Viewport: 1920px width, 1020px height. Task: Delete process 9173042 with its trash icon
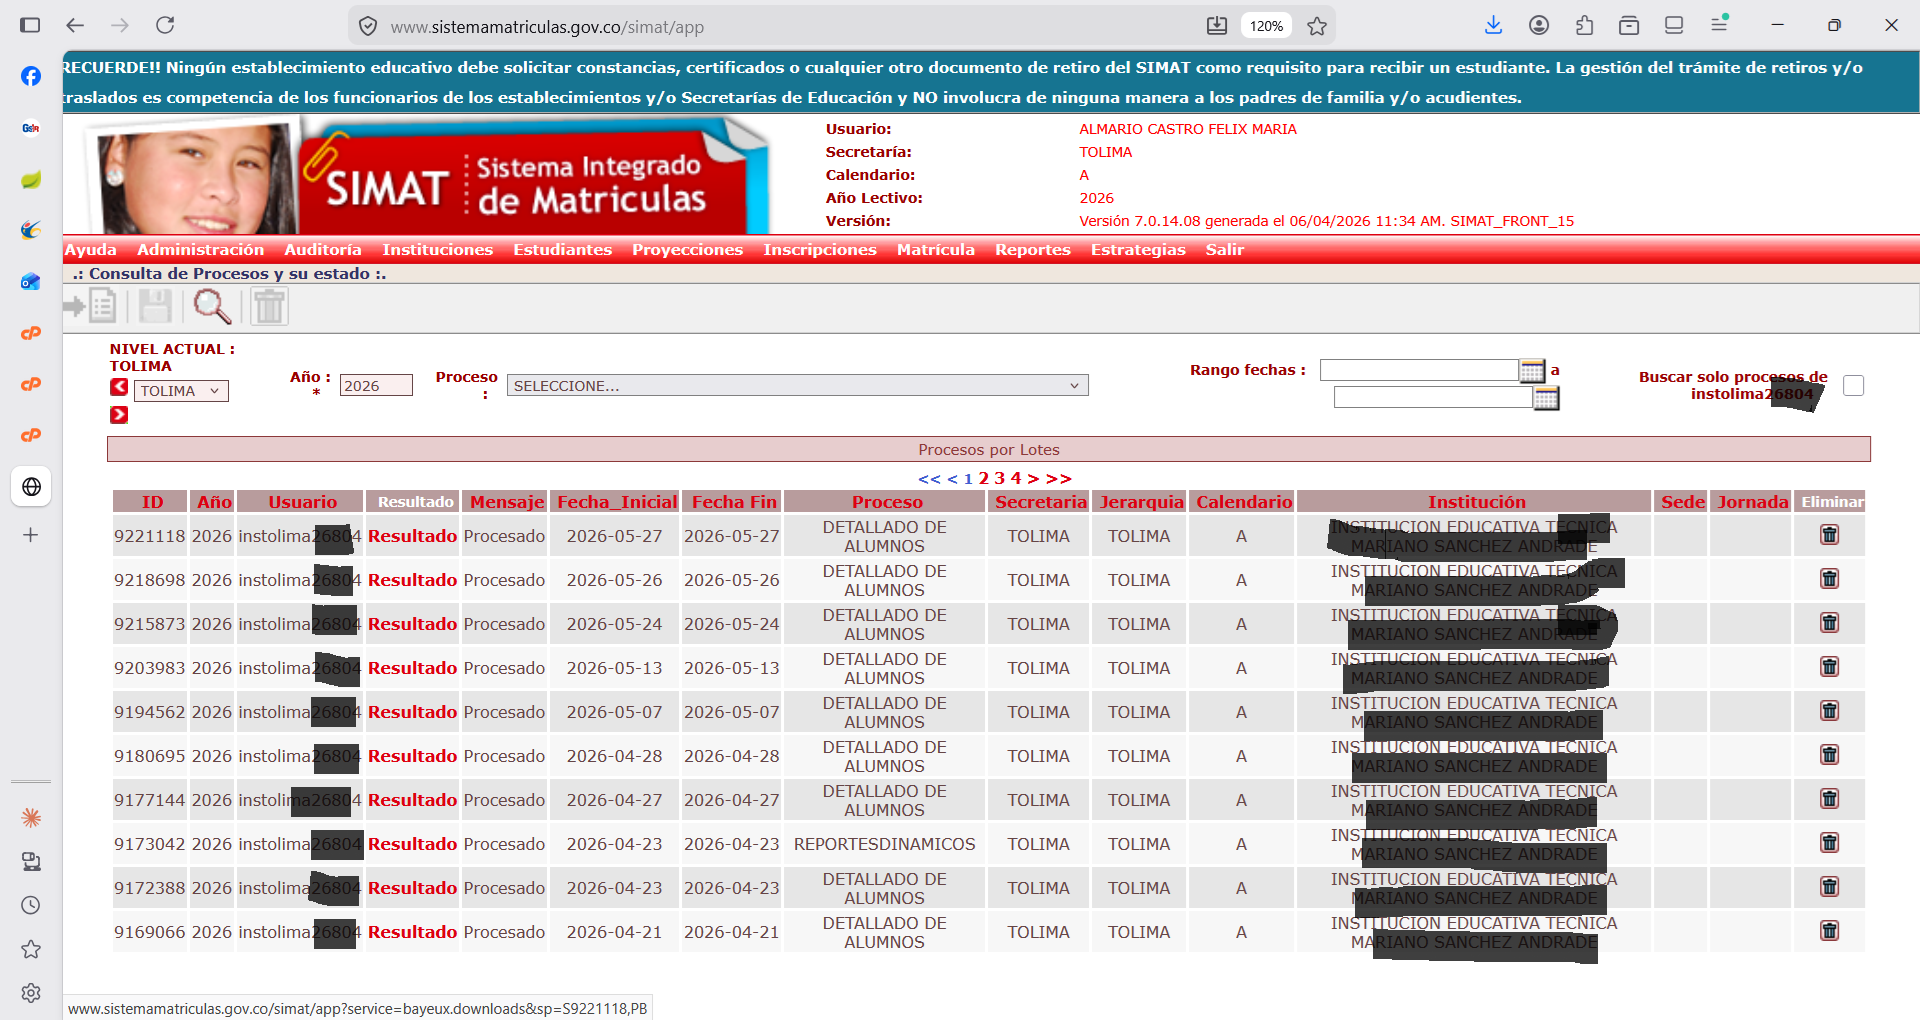click(x=1829, y=843)
